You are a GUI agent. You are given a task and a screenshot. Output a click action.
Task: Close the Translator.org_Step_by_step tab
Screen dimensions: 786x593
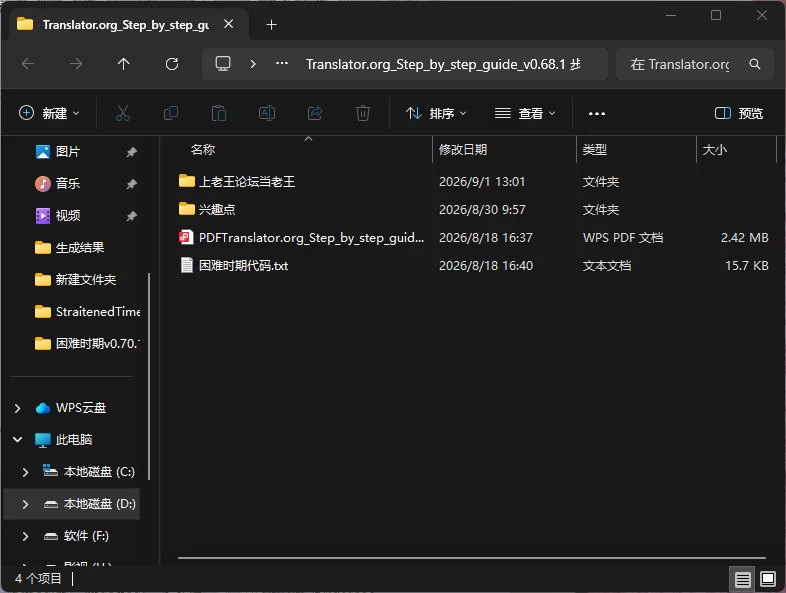[229, 24]
